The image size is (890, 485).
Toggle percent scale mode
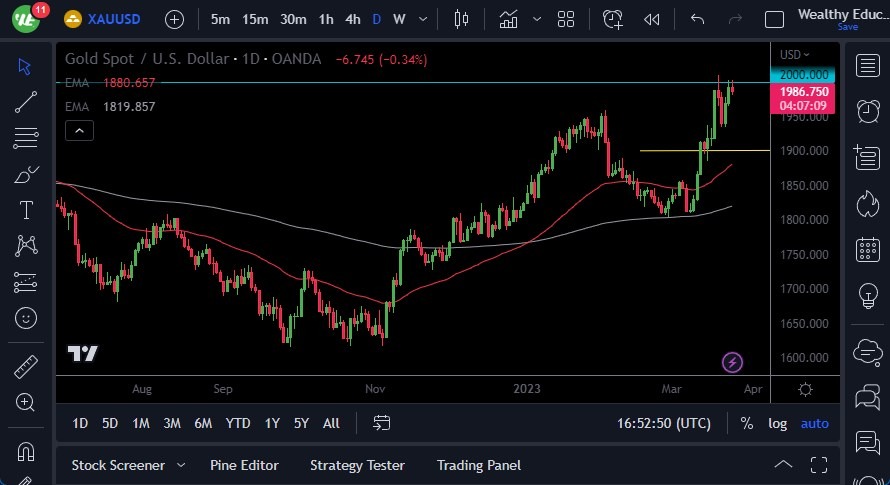[x=746, y=423]
